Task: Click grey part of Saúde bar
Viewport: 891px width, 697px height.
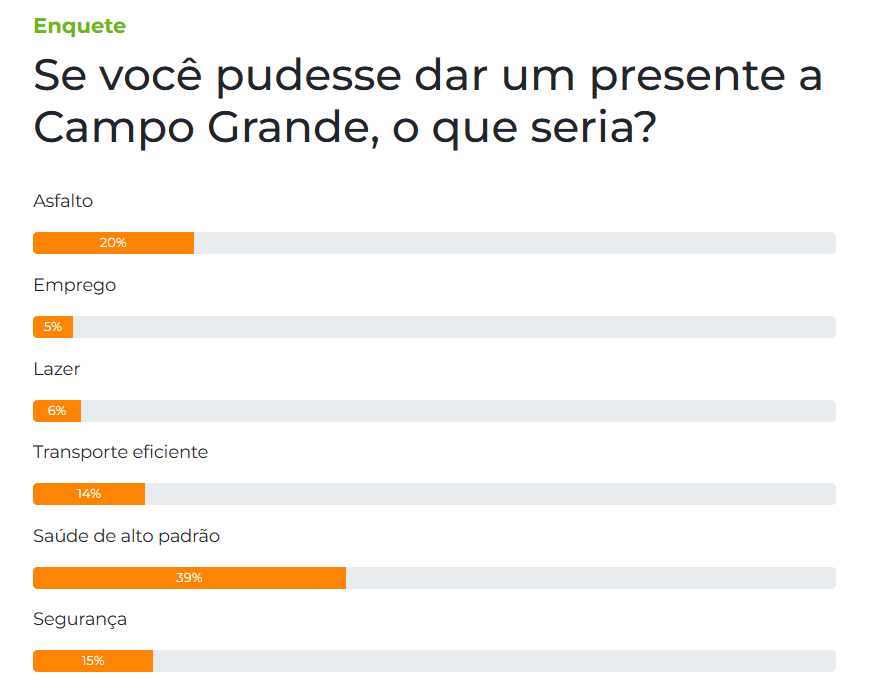Action: (x=591, y=578)
